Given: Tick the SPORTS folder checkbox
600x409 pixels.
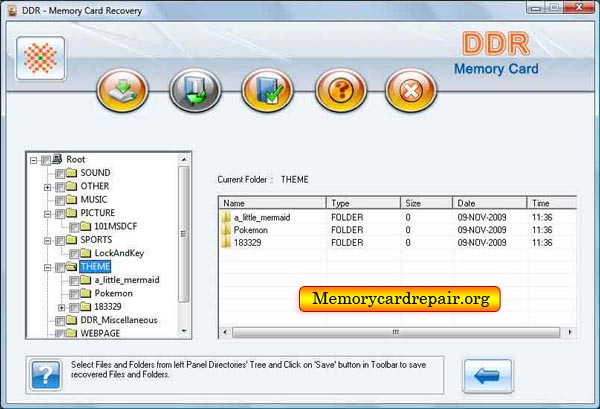Looking at the screenshot, I should tap(60, 241).
